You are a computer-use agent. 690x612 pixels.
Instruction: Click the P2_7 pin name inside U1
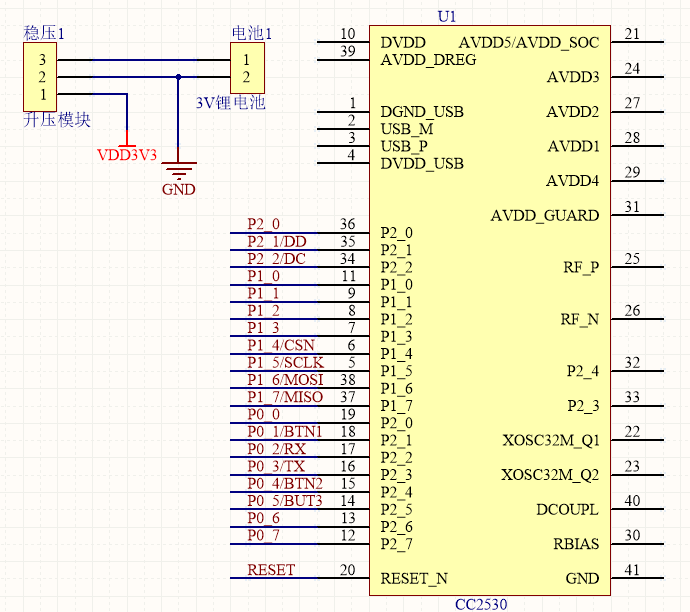(396, 544)
